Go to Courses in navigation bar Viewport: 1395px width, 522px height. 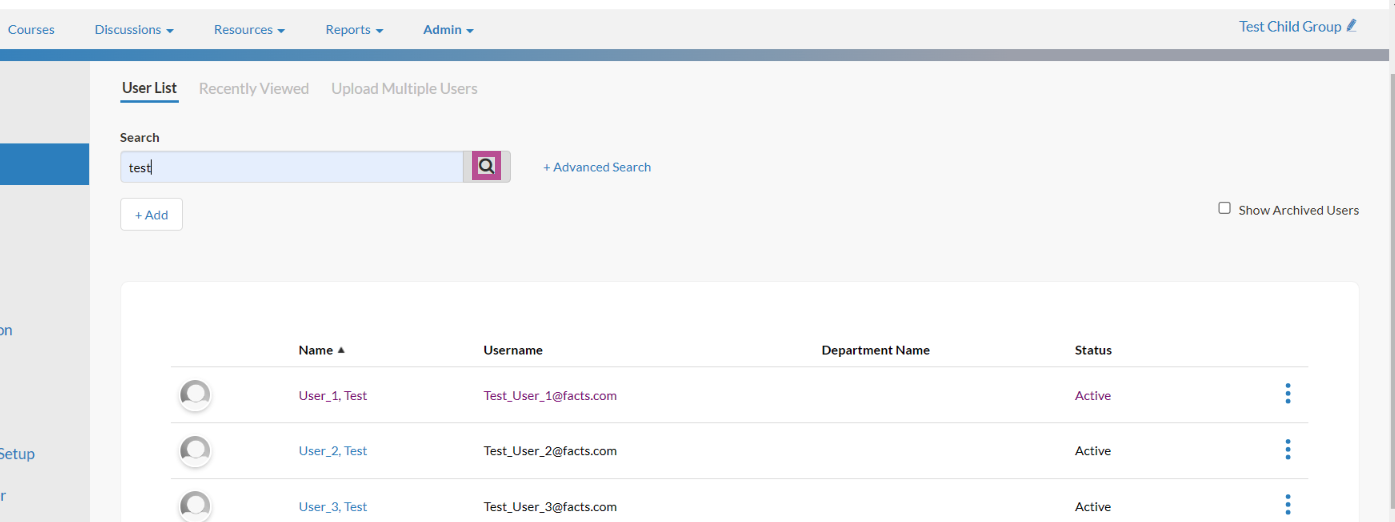point(31,30)
